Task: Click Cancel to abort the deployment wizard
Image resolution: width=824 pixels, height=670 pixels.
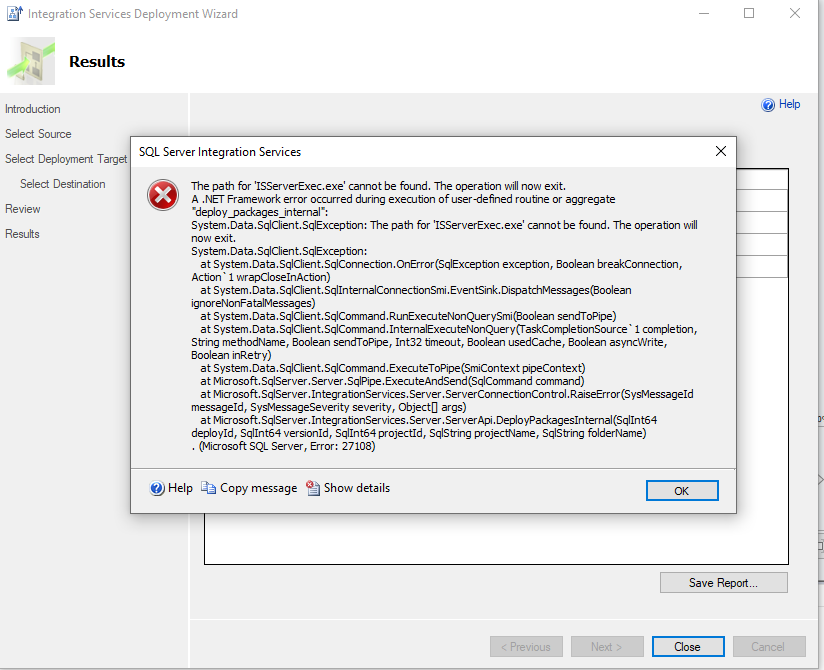Action: (x=769, y=646)
